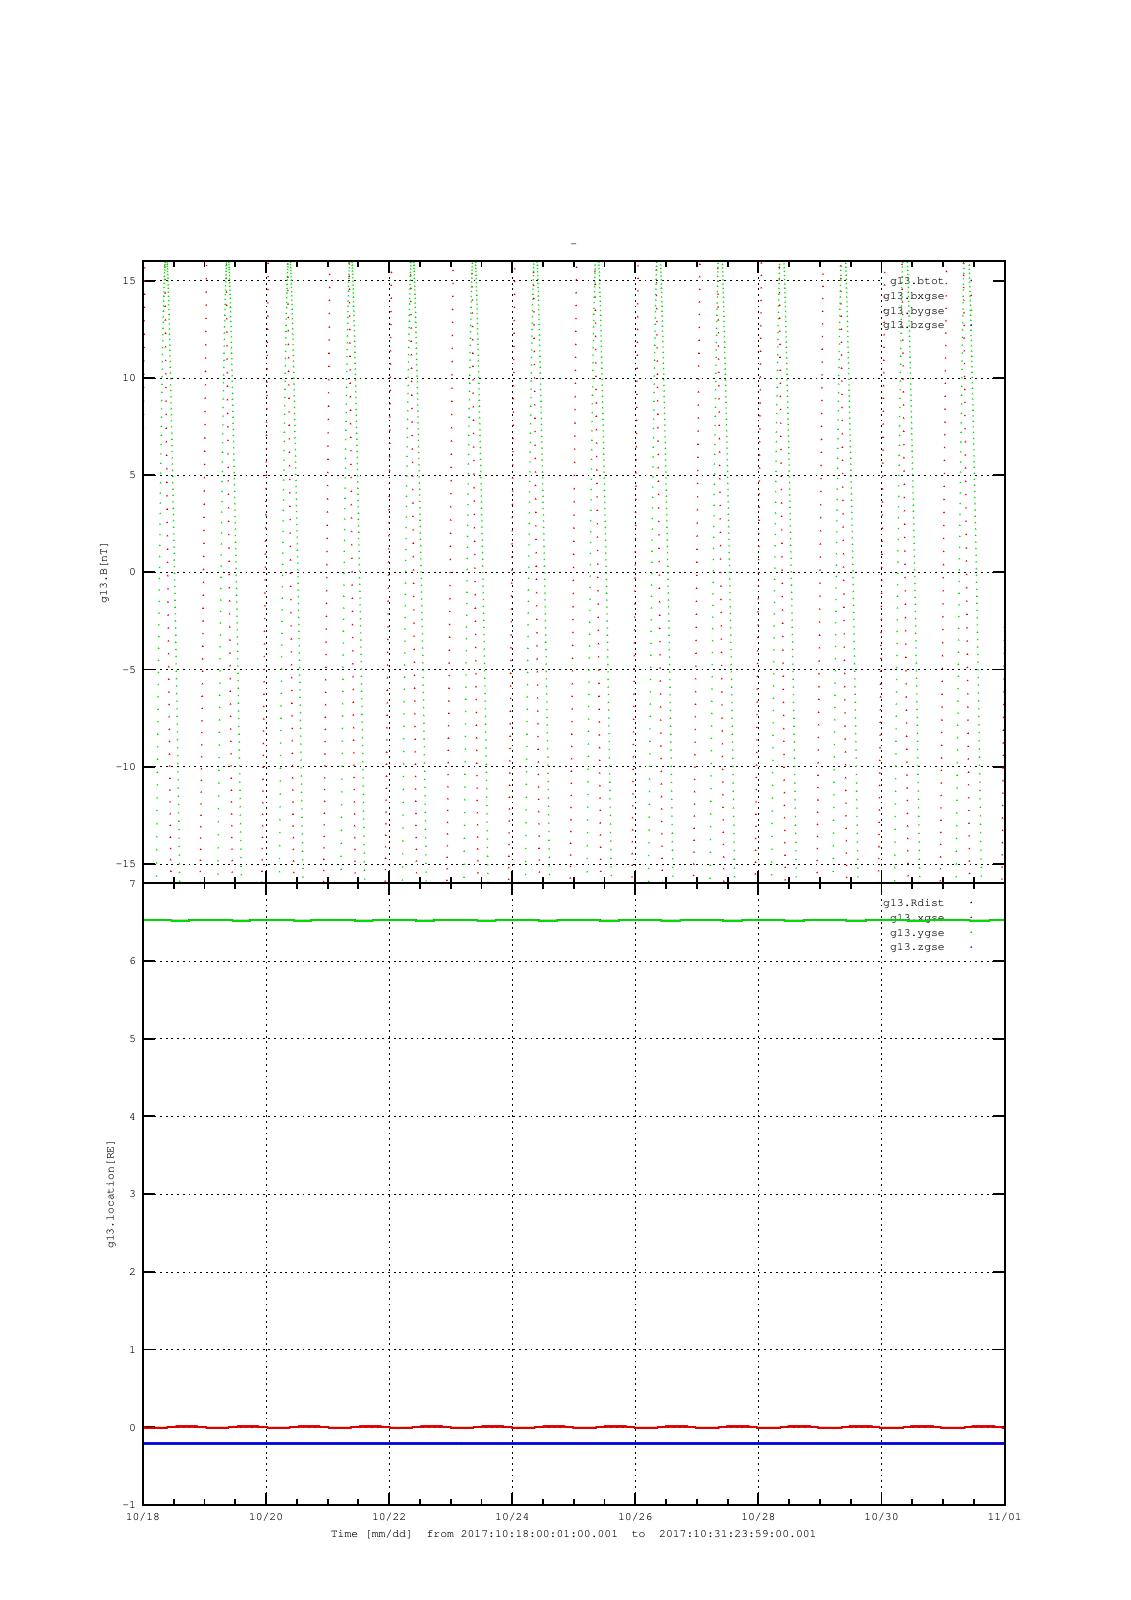Viewport: 1131px width, 1600px height.
Task: Click the green Rdist line near 6.5 RE
Action: pyautogui.click(x=573, y=920)
